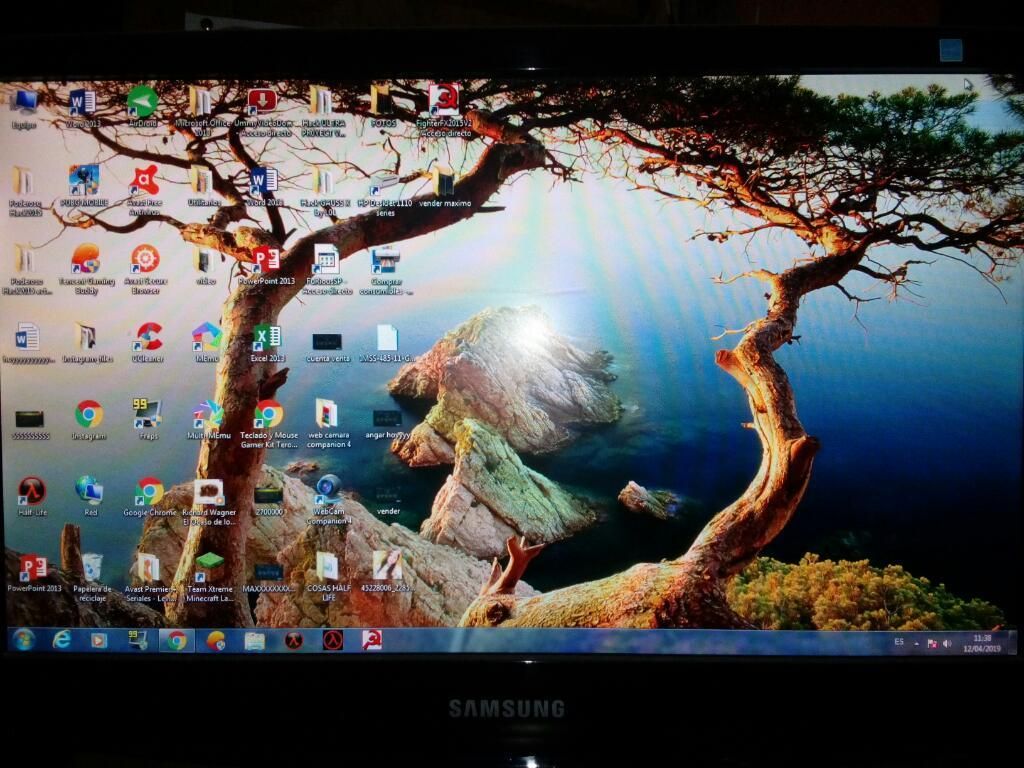
Task: Select the sssssssss file
Action: 31,425
